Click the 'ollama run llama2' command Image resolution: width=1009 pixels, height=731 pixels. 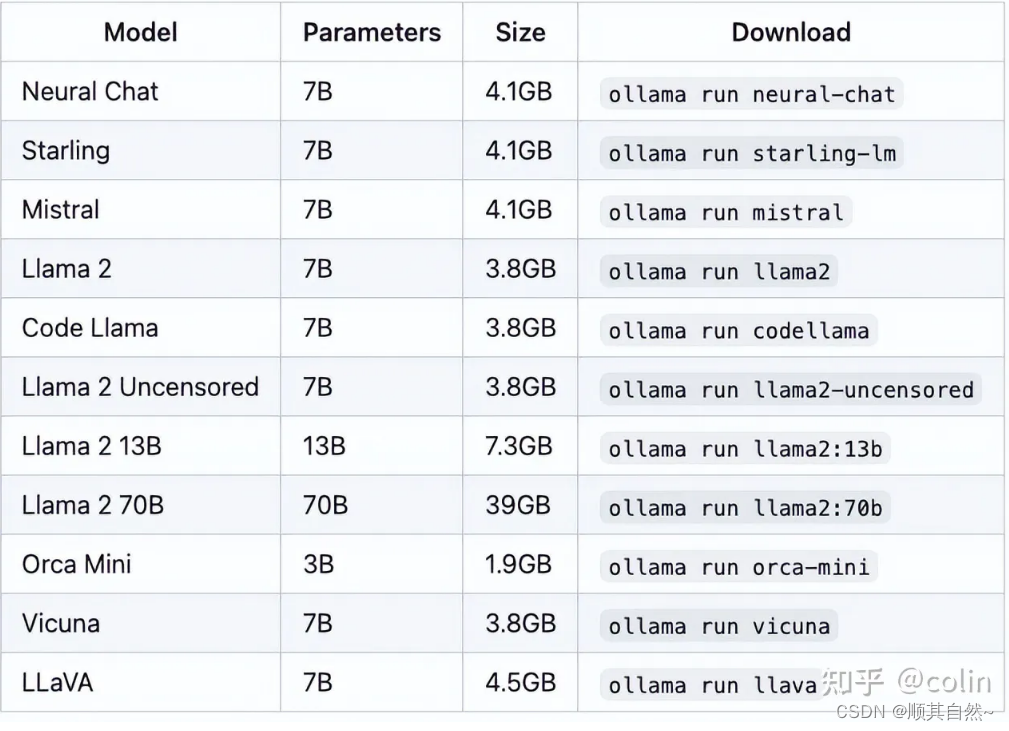719,272
